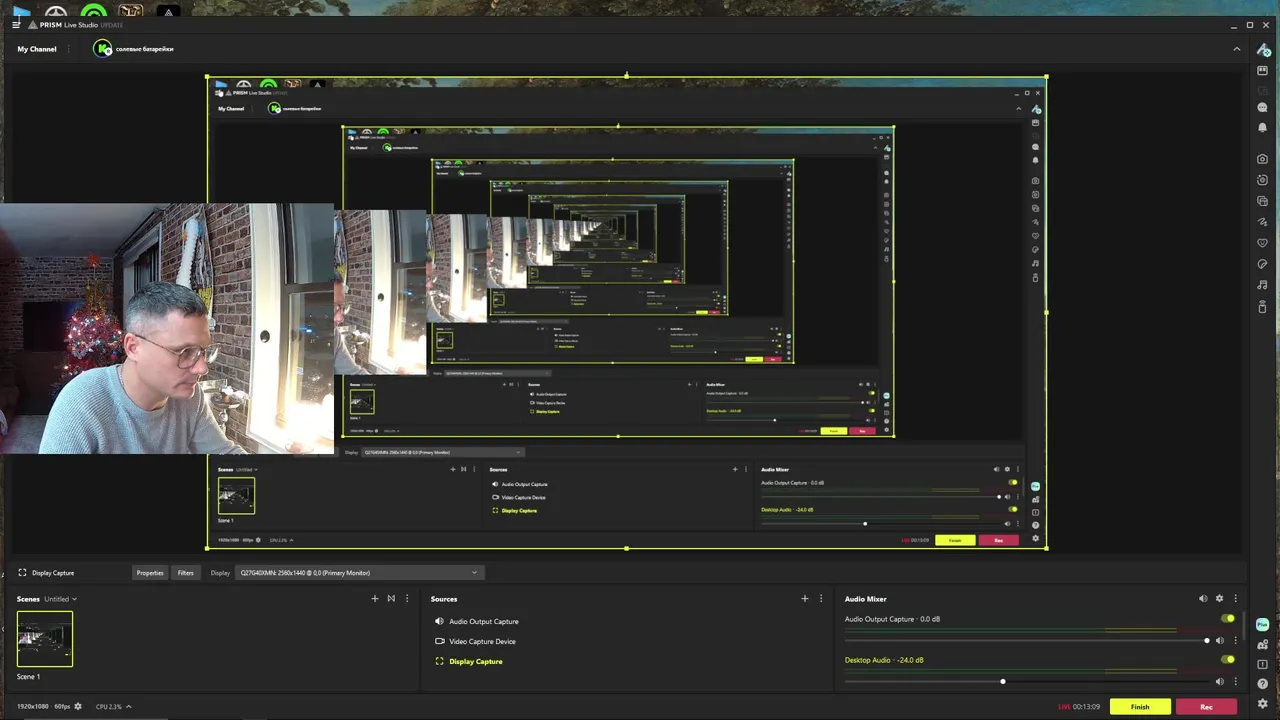Open the scene transition icon

[391, 599]
